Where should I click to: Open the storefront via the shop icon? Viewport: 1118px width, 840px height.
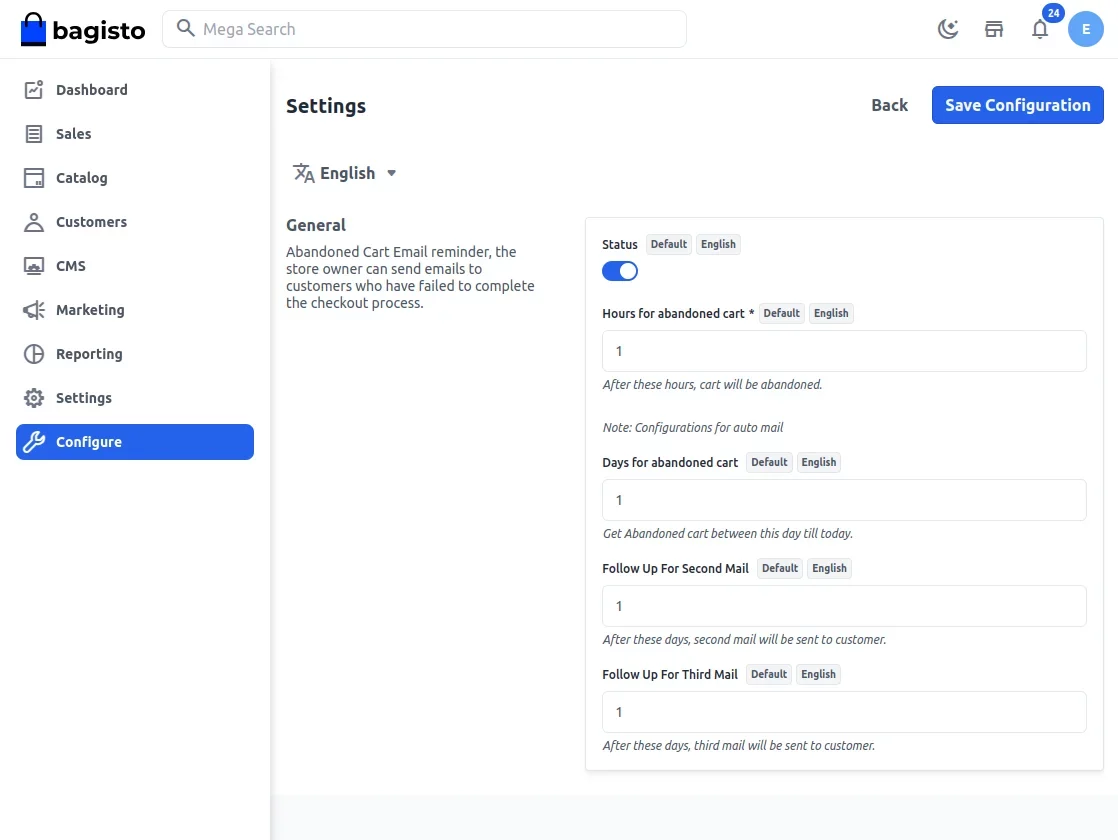pyautogui.click(x=994, y=29)
